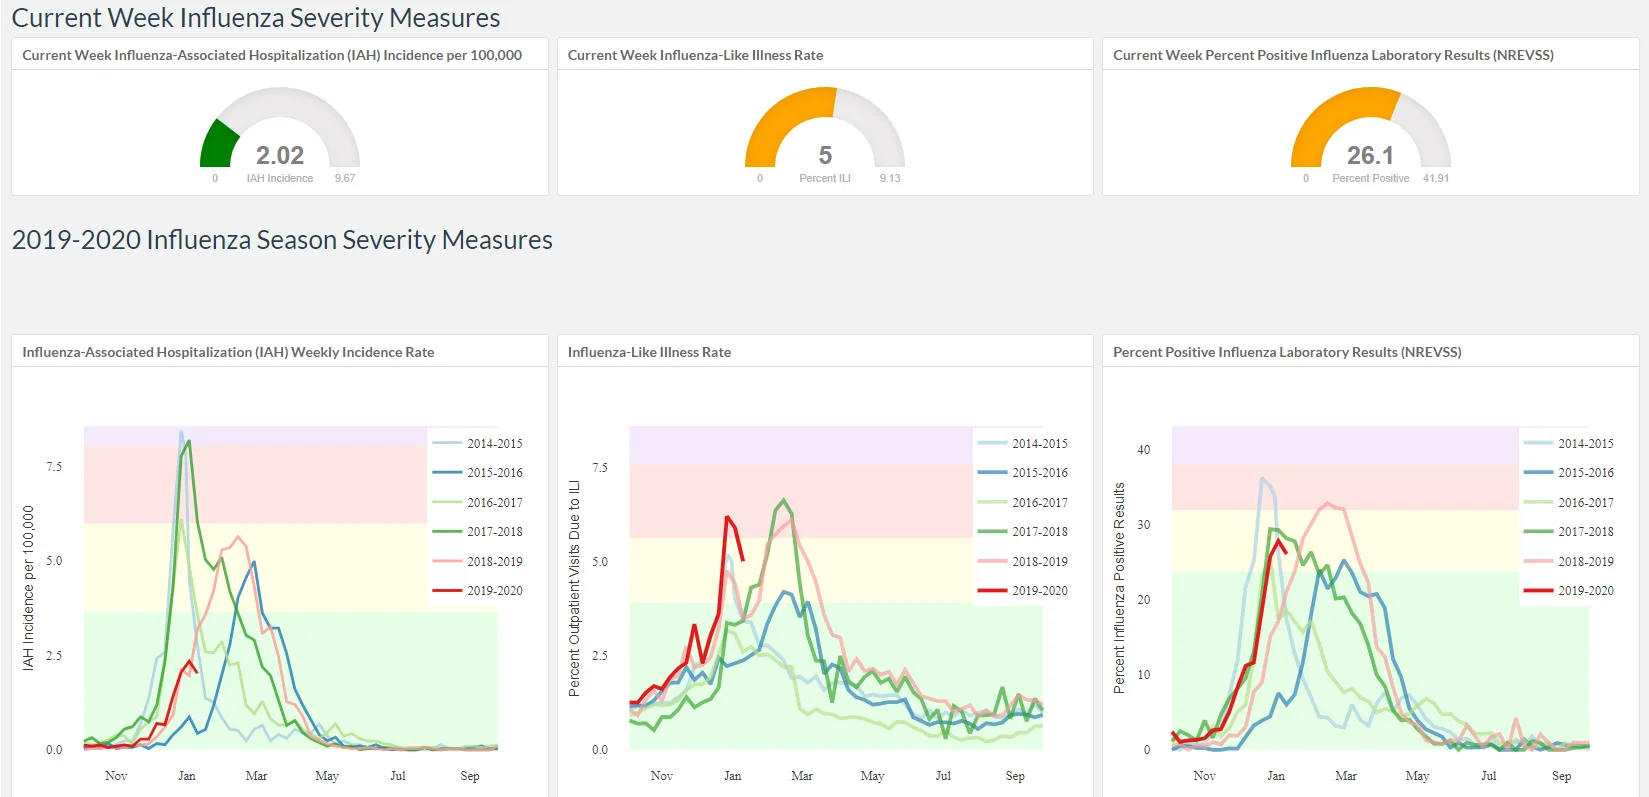Select panel title Current Week Influenza-Like Illness Rate

click(x=695, y=55)
